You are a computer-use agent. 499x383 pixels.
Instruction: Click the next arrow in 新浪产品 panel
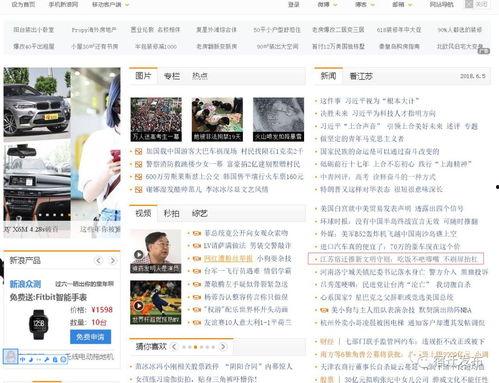coord(113,260)
